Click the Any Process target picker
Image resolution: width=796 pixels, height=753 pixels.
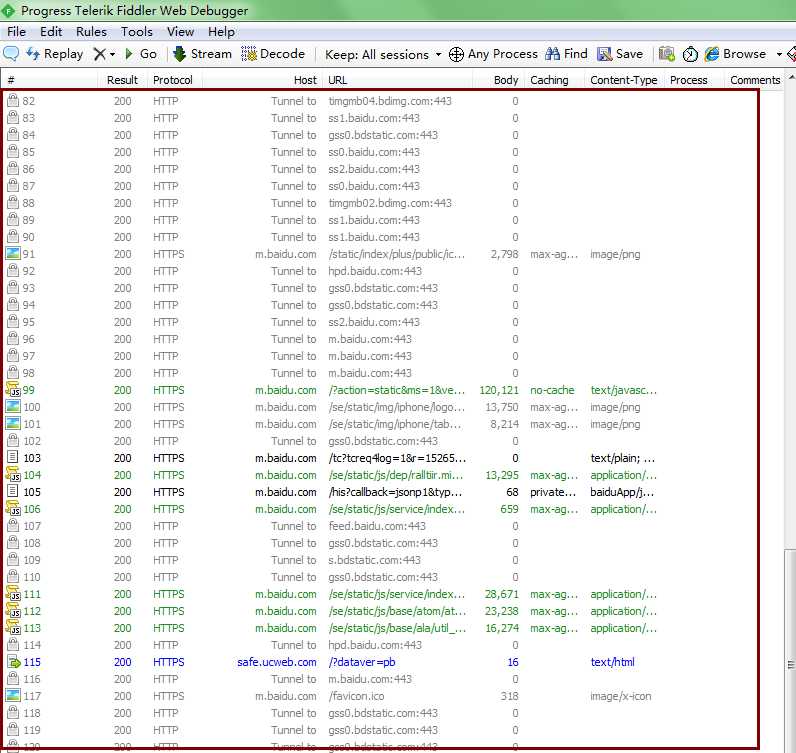pos(493,53)
